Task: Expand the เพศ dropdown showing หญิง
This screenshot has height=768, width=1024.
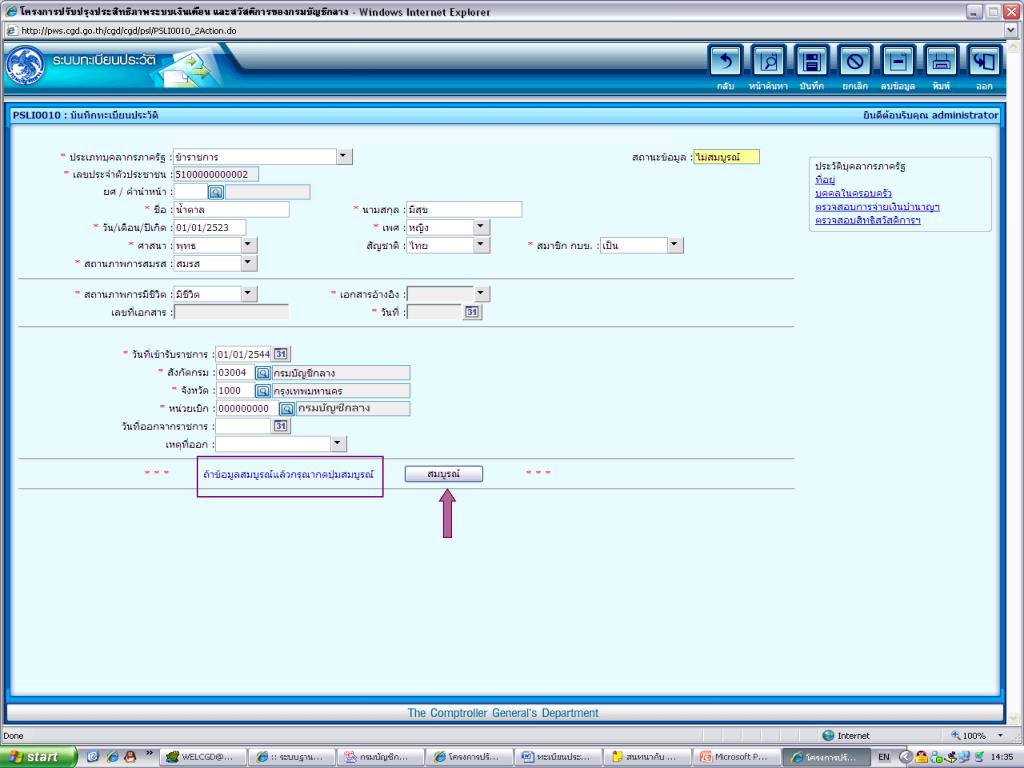Action: point(481,227)
